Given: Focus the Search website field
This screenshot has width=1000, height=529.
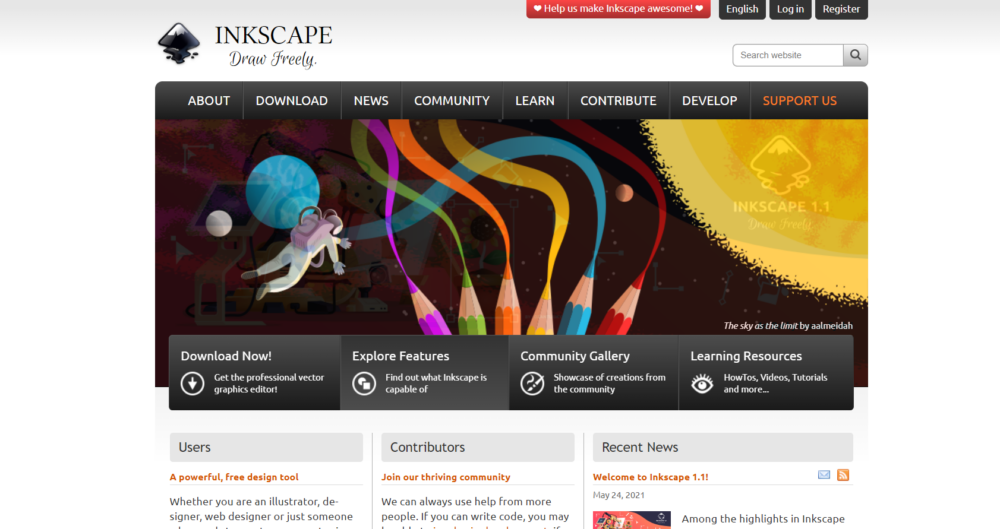Looking at the screenshot, I should (788, 55).
